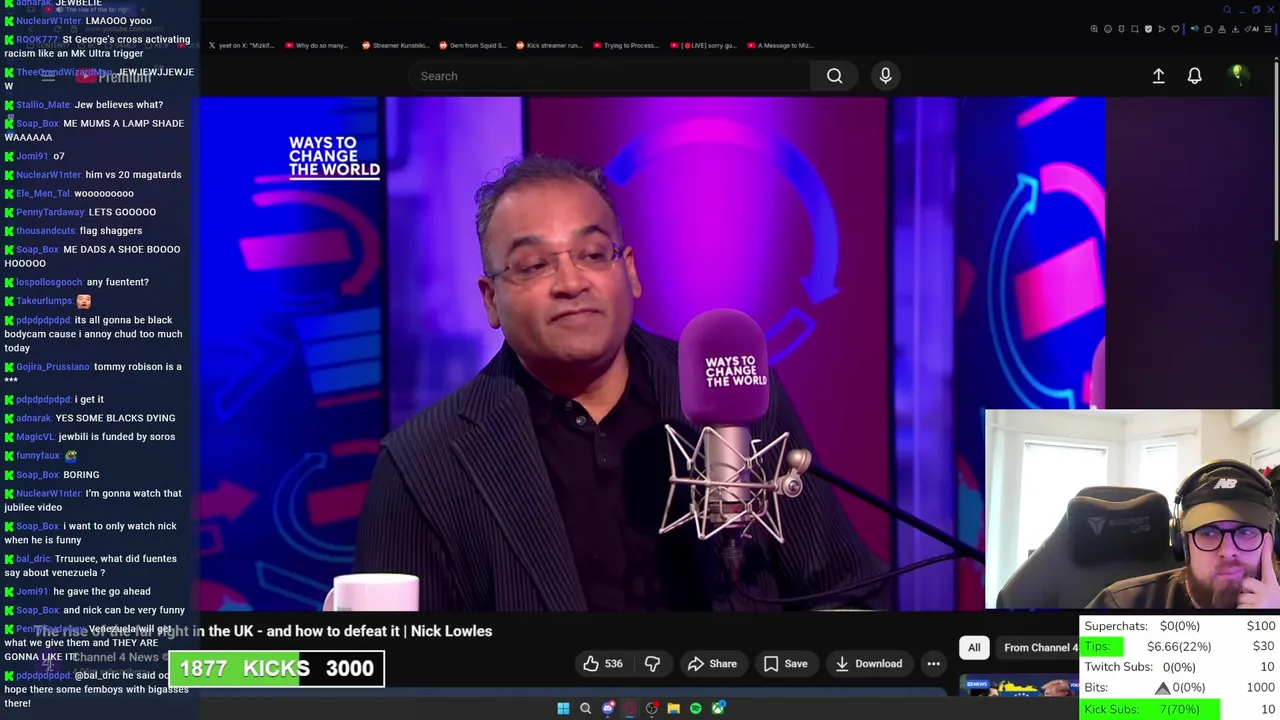Click chat username "Gojira_Prussiano"
Viewport: 1280px width, 720px height.
point(53,367)
